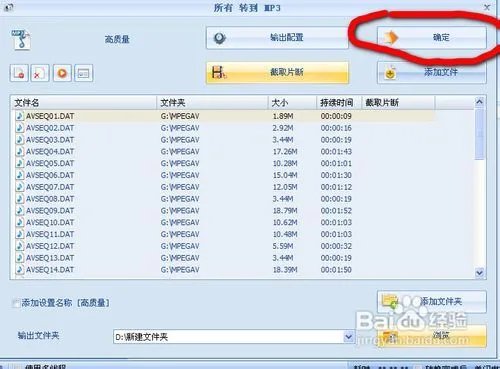
Task: Click the music note icon of AVSEQ07.DAT
Action: pos(20,187)
